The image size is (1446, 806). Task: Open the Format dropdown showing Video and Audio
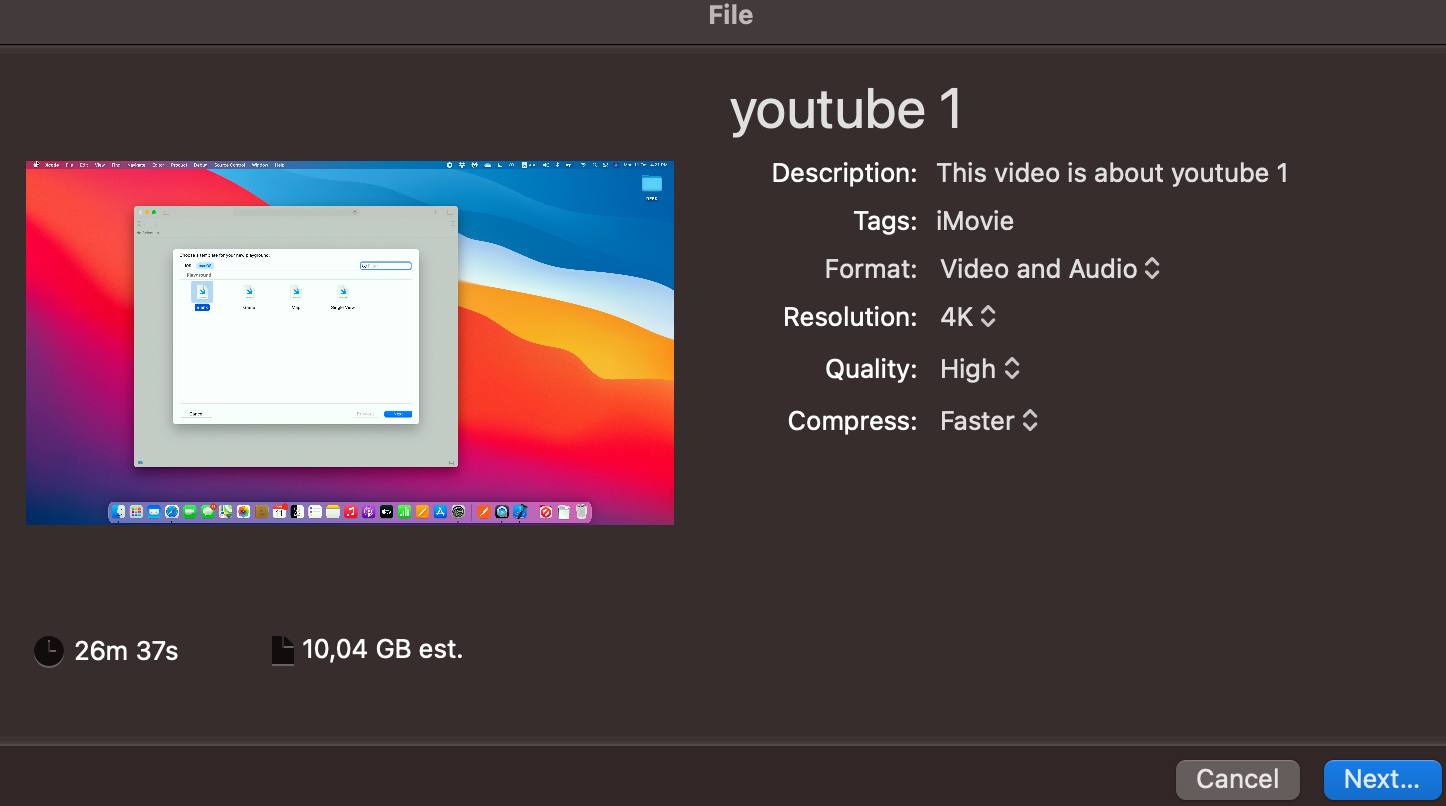[1050, 269]
